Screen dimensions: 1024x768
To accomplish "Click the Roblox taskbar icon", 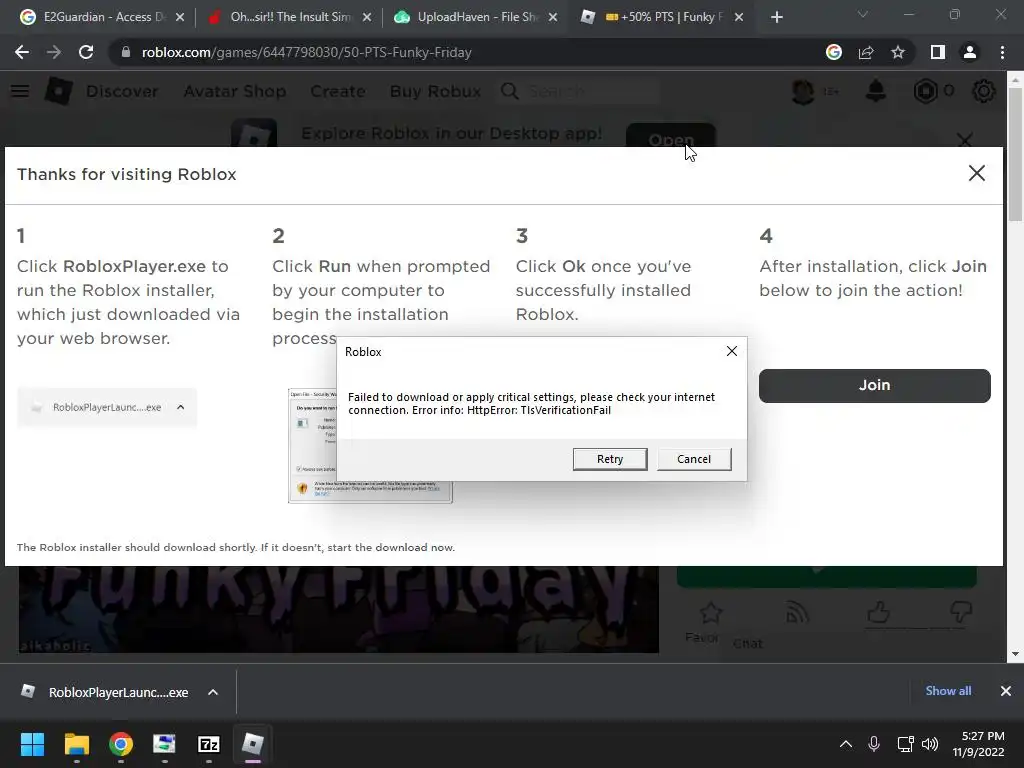I will point(253,744).
